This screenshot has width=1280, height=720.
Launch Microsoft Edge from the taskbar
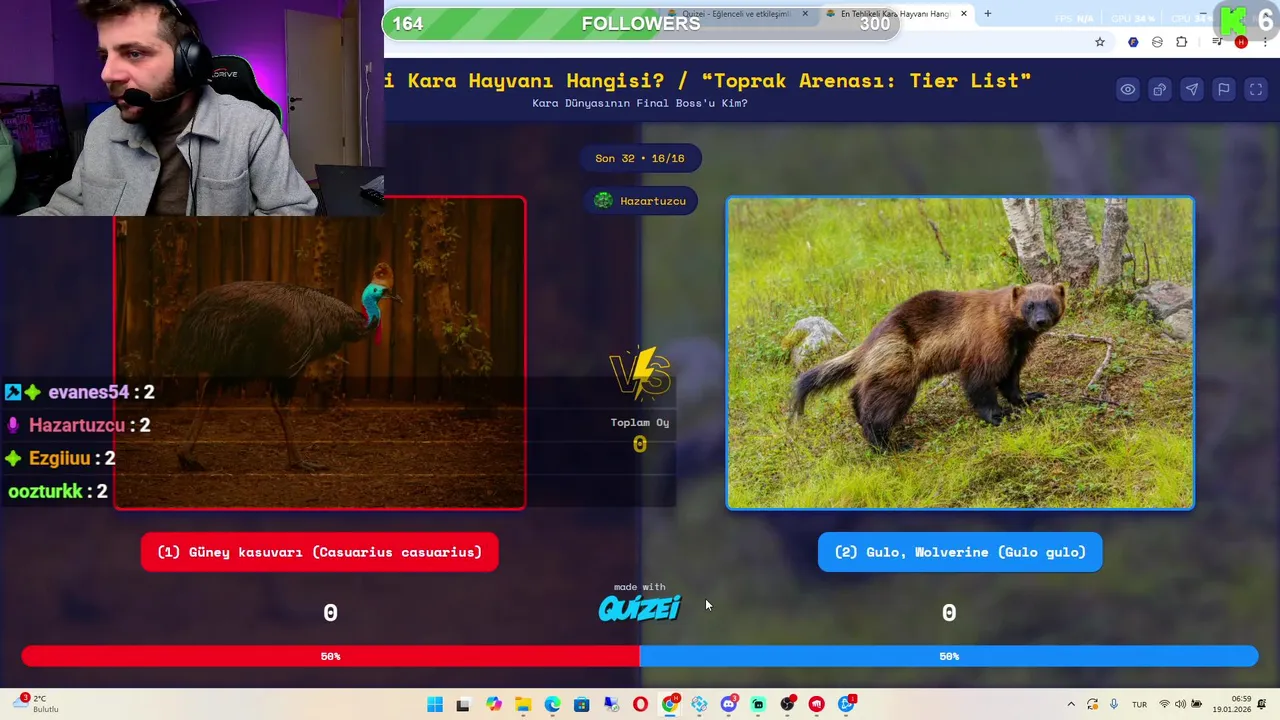click(x=552, y=704)
